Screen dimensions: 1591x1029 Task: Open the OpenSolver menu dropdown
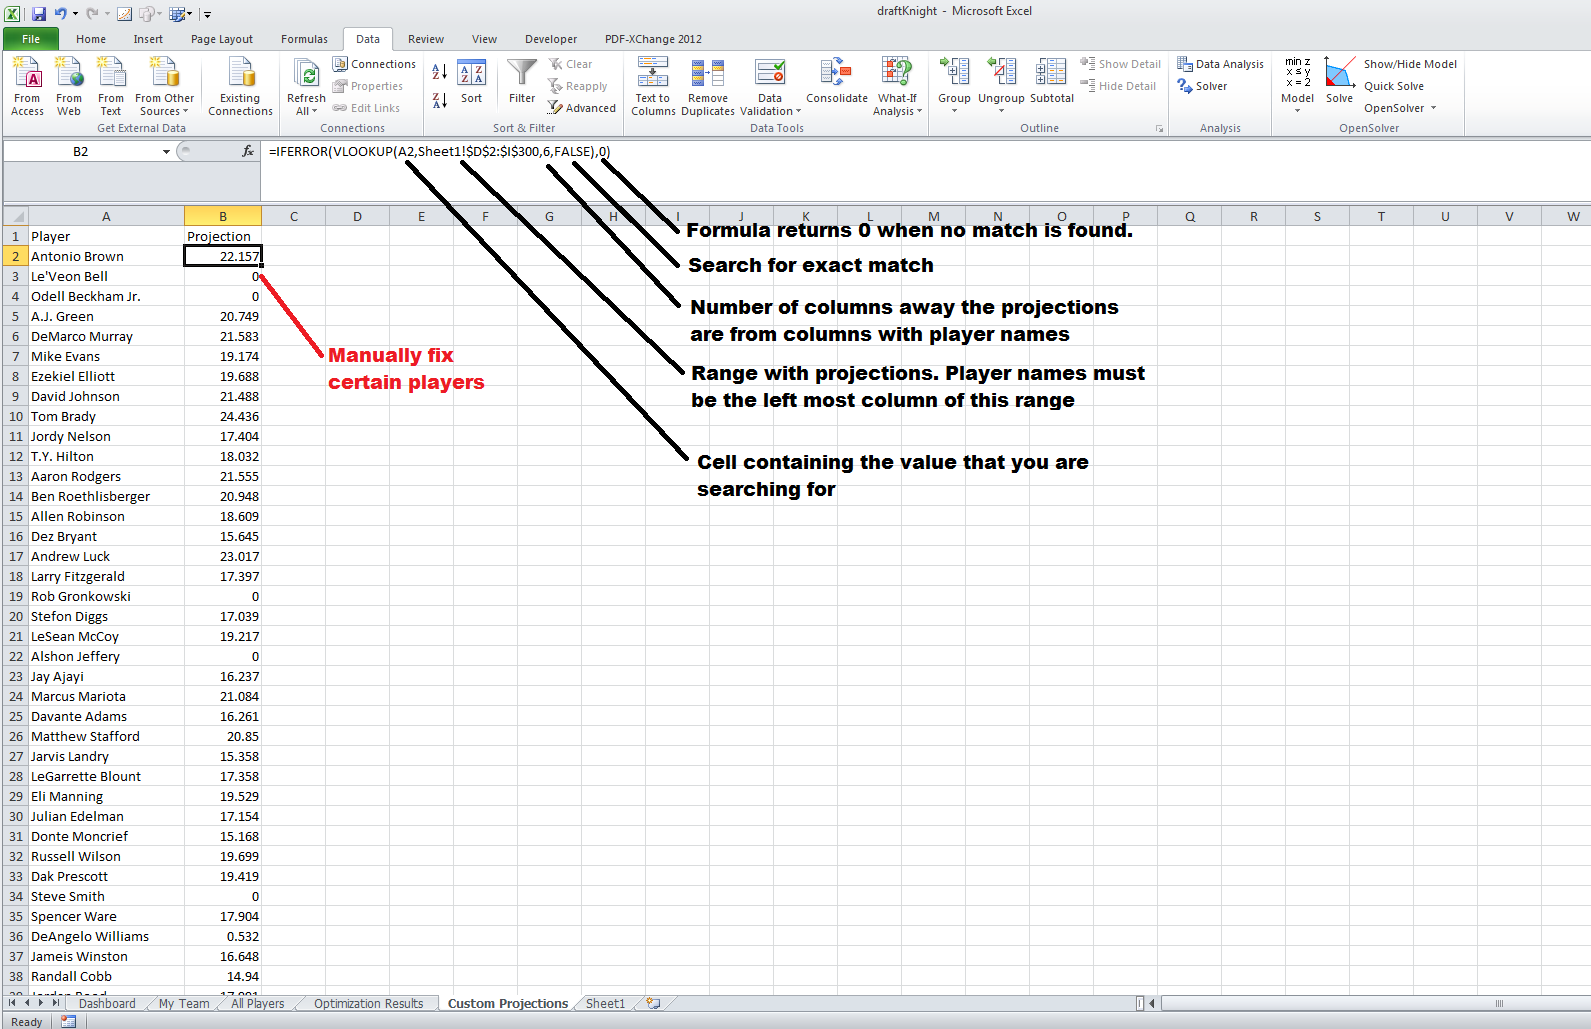pos(1400,108)
